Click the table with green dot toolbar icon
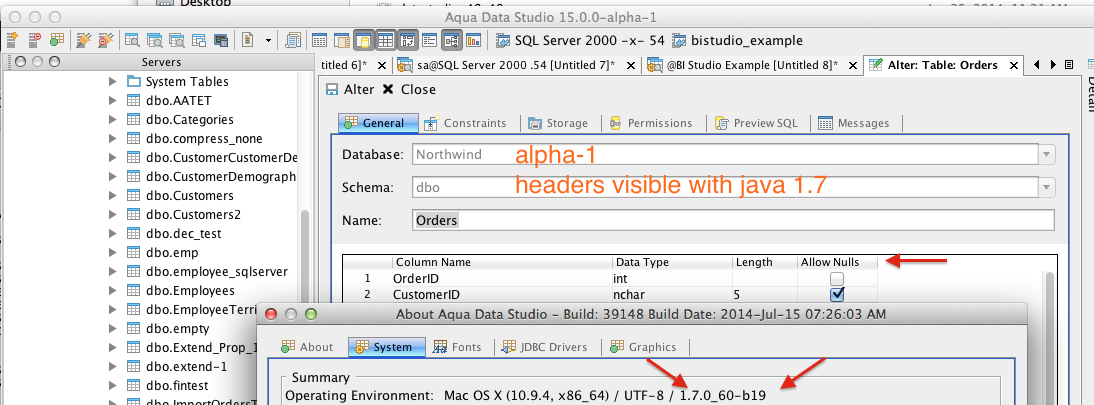 [57, 40]
